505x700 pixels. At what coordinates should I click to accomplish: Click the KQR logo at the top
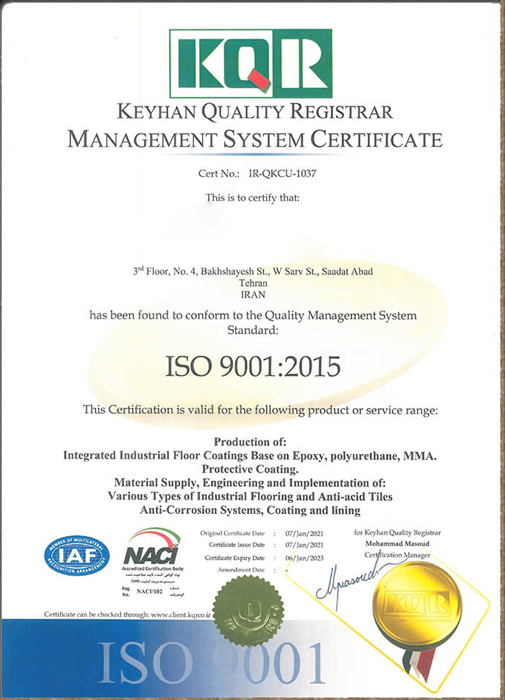point(250,63)
